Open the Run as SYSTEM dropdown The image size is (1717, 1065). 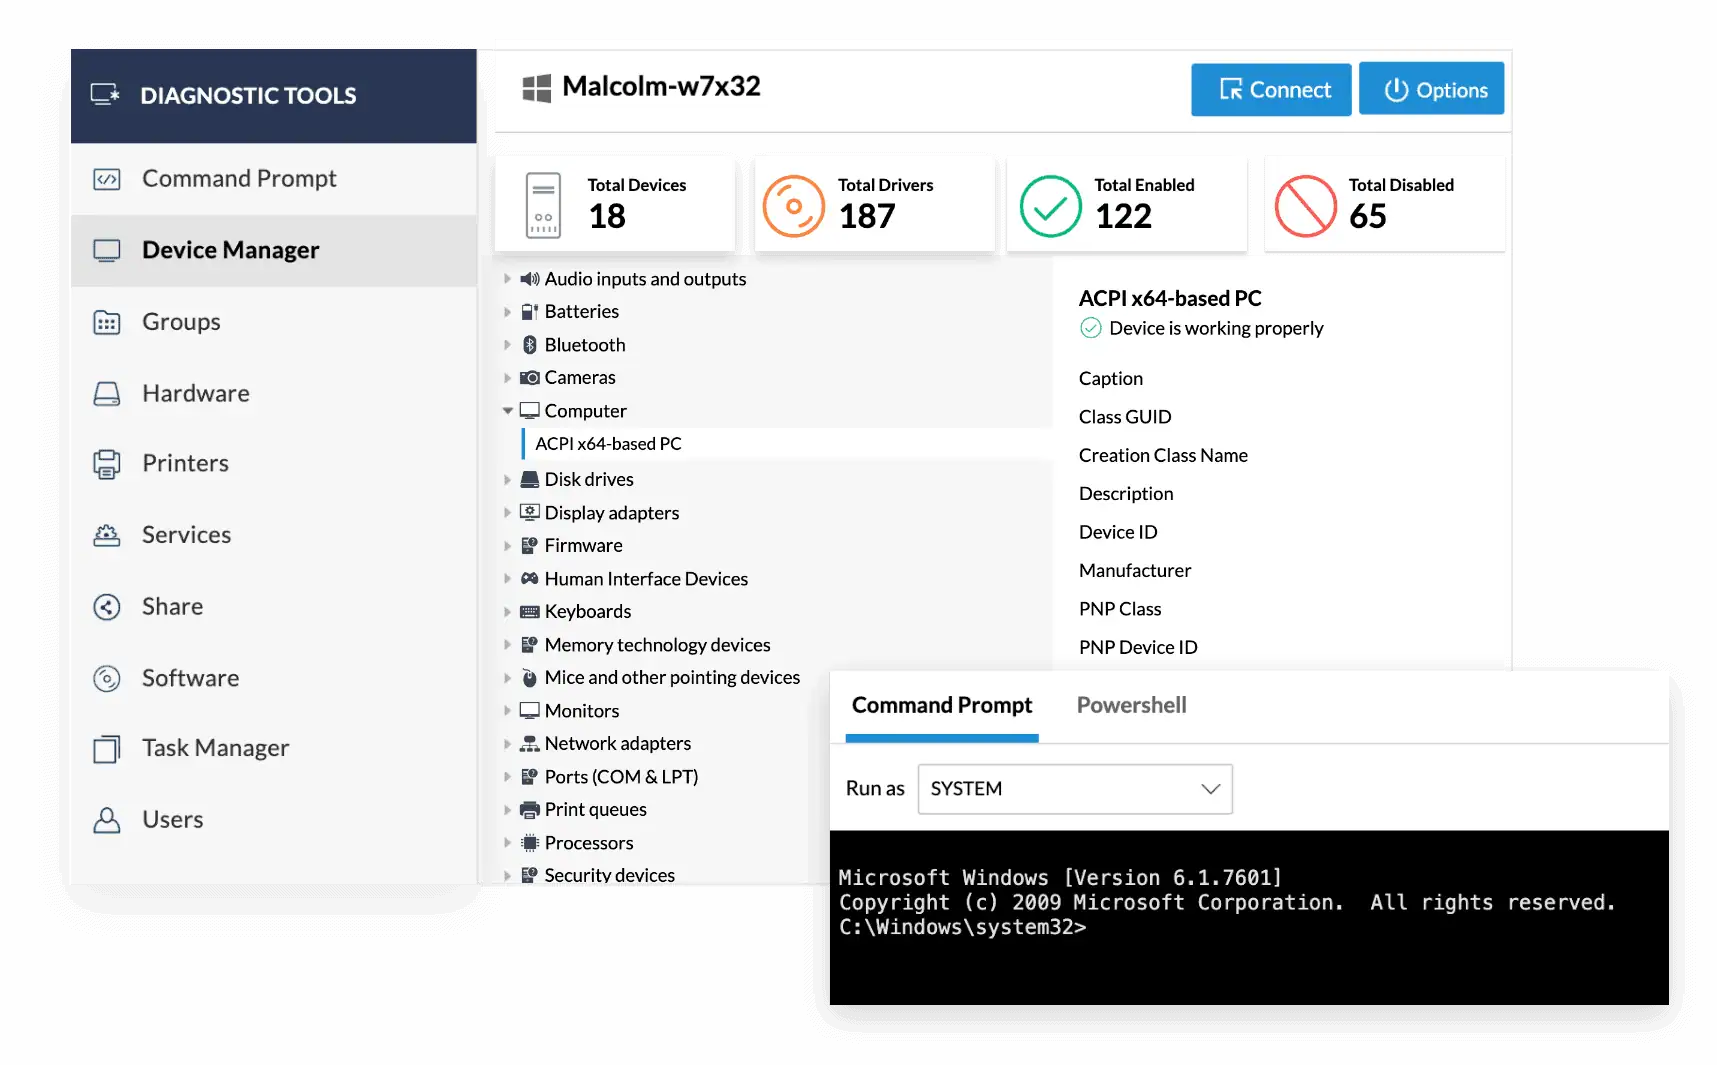pos(1075,789)
